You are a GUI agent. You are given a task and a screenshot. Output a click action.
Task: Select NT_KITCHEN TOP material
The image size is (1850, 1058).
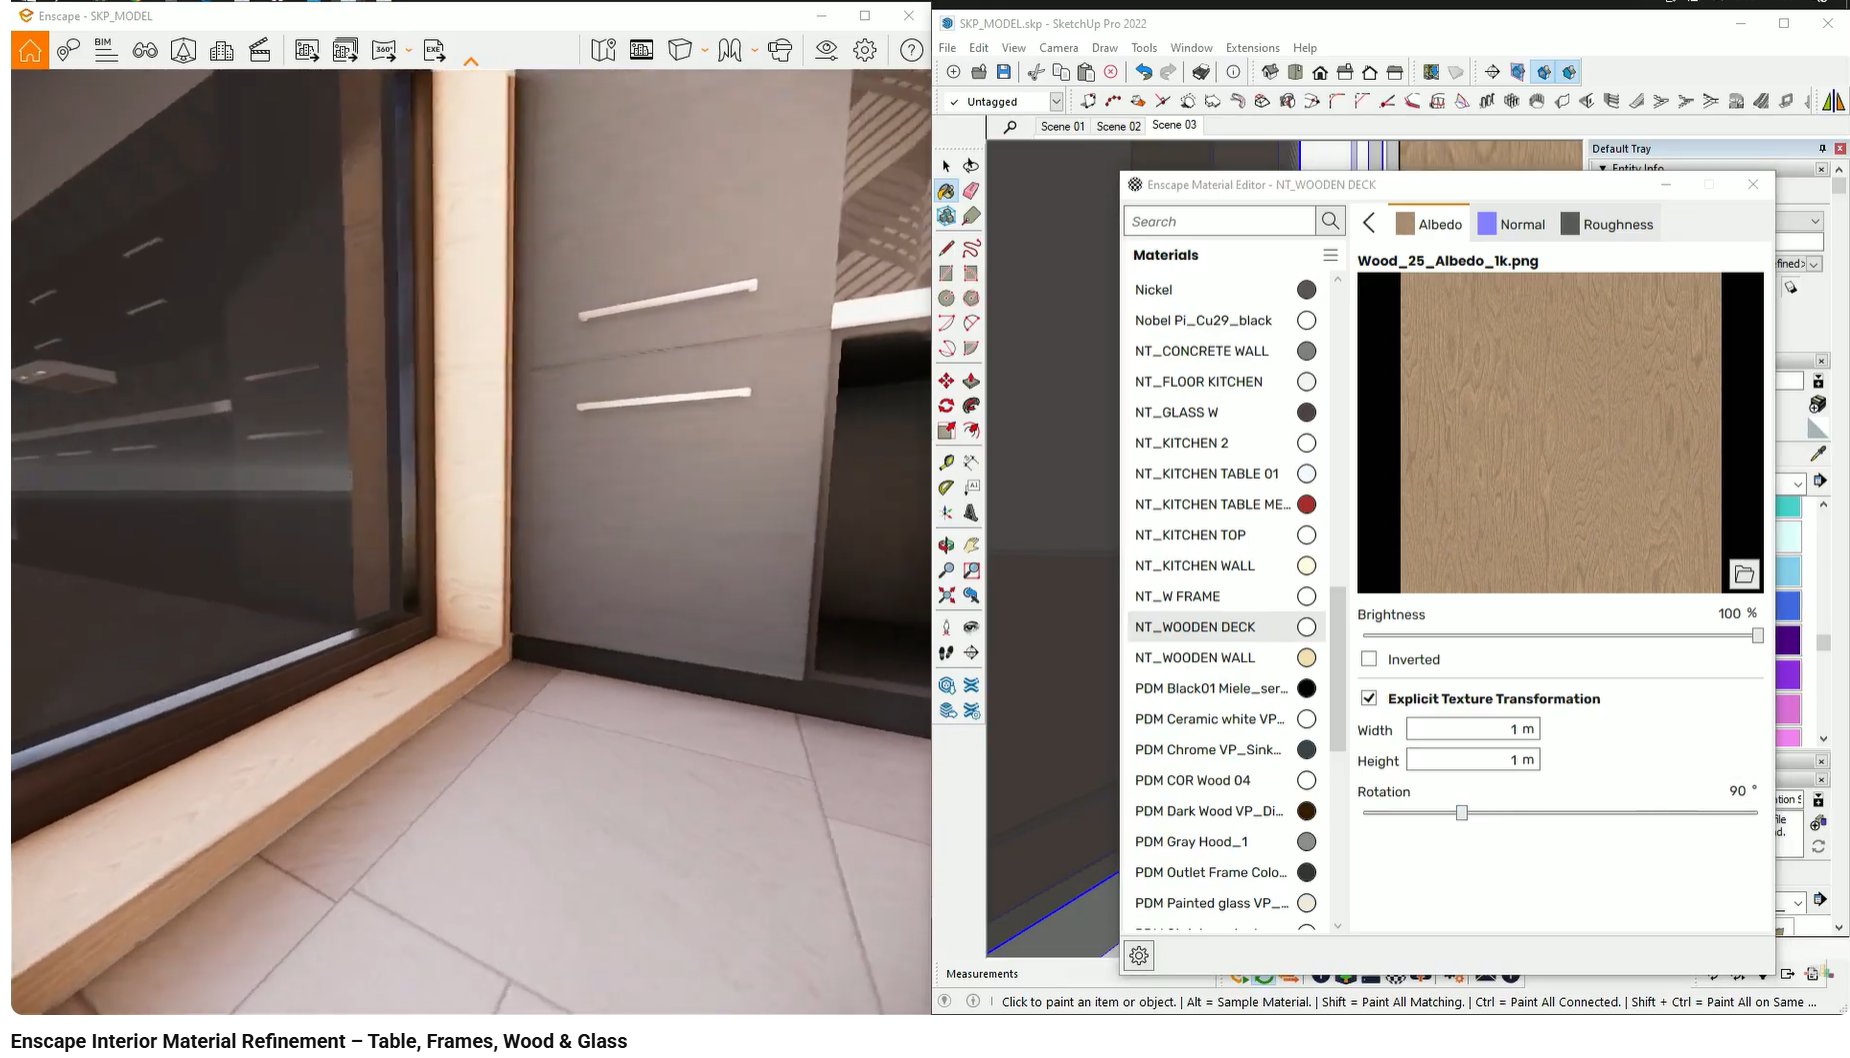point(1189,534)
